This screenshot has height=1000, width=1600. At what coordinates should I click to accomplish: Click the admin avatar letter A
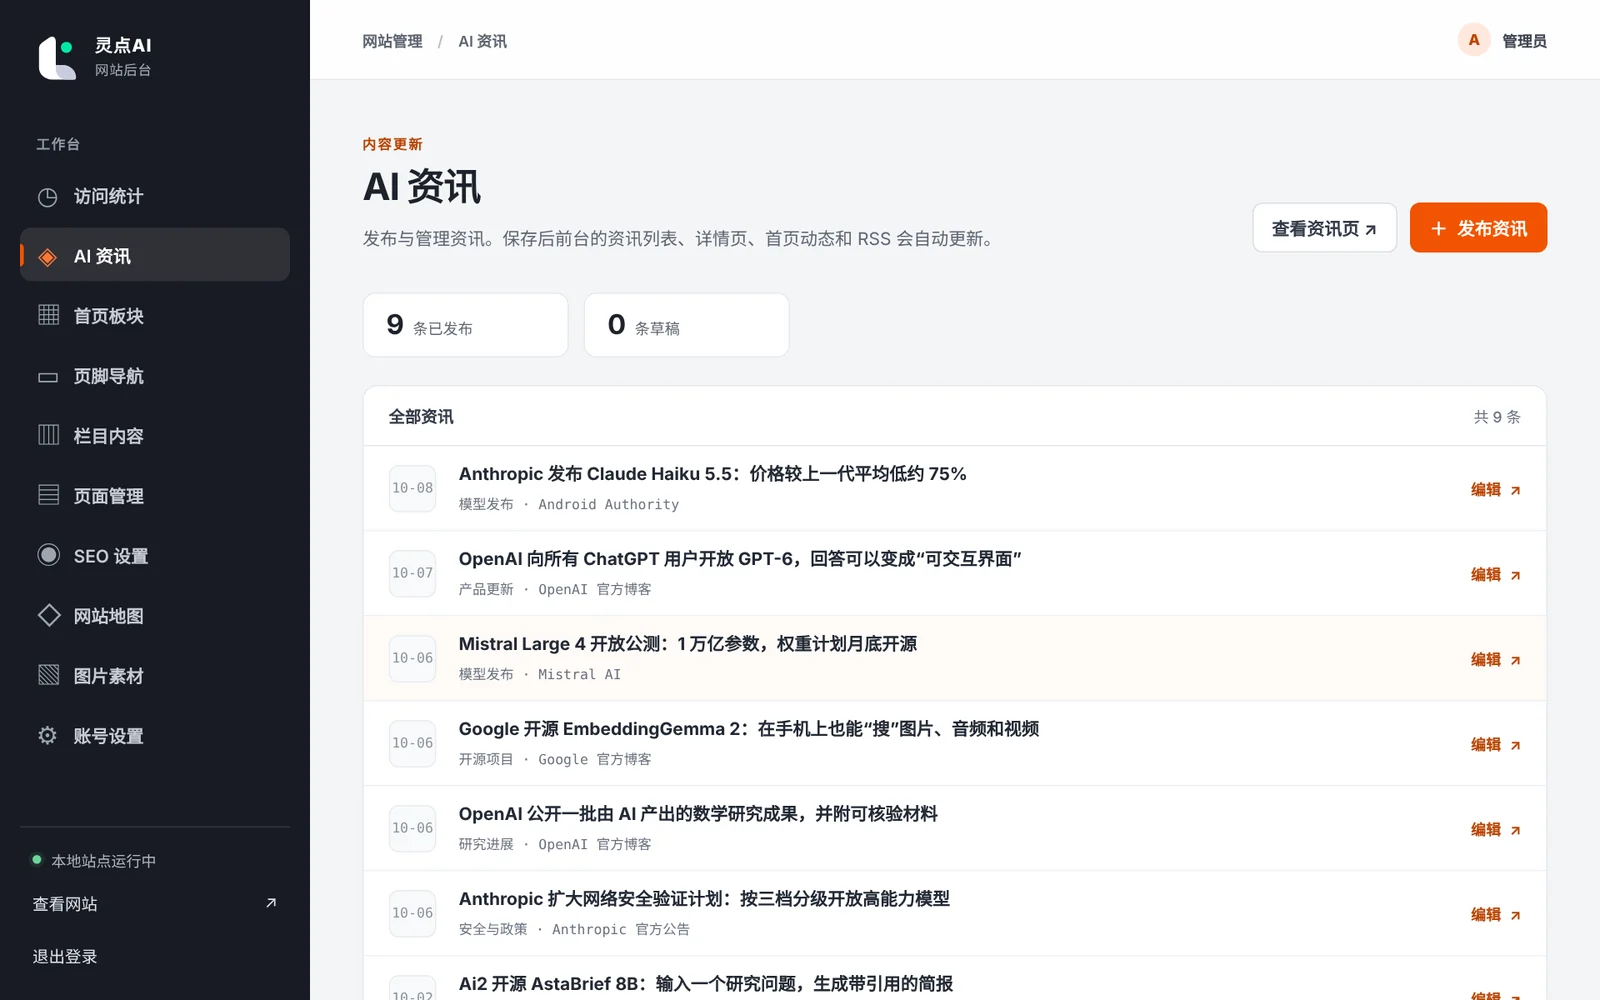tap(1474, 40)
